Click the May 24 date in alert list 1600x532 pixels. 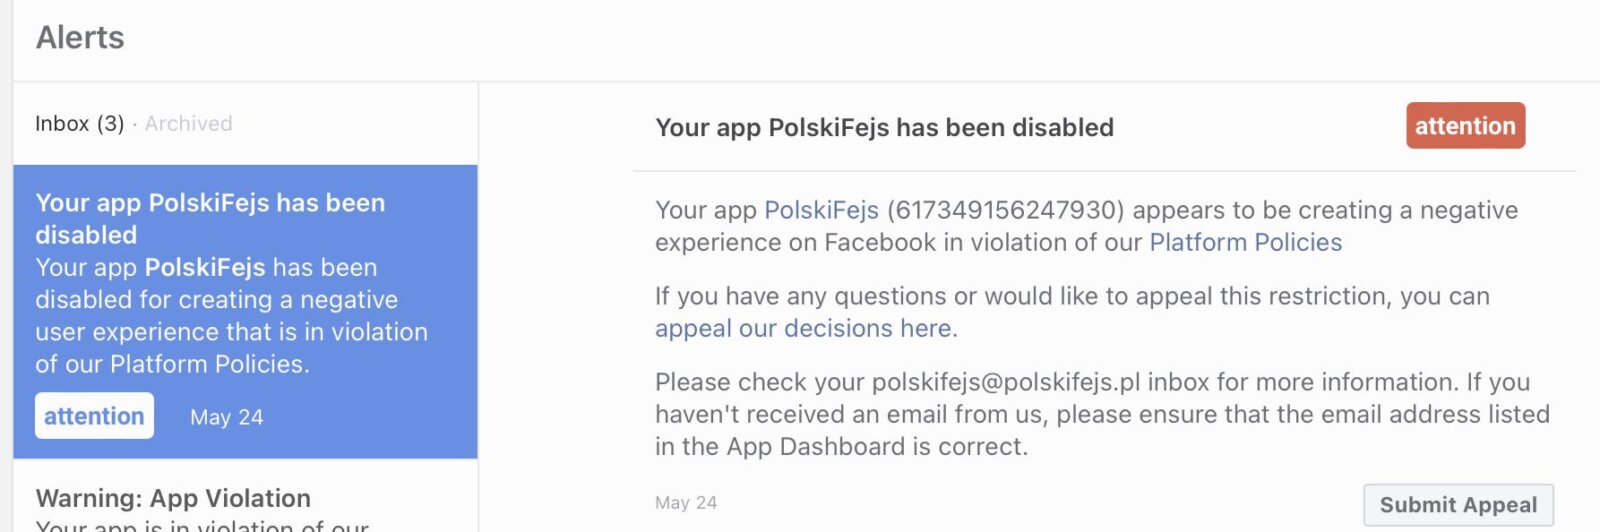tap(226, 417)
